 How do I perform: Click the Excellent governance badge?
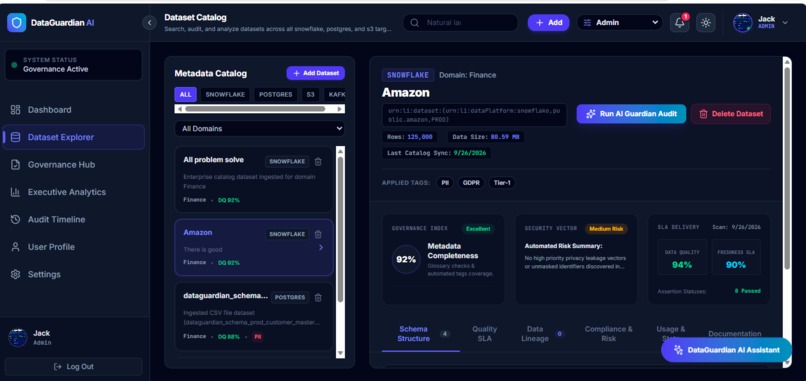(x=478, y=229)
